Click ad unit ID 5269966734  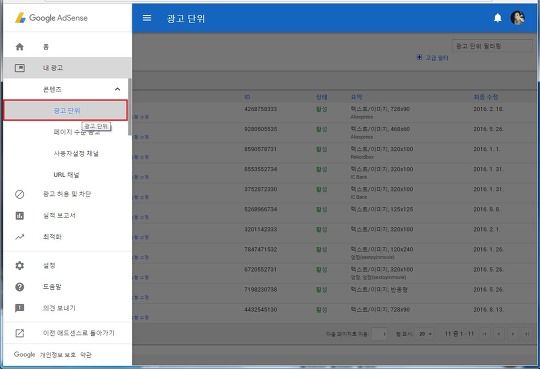(x=260, y=209)
